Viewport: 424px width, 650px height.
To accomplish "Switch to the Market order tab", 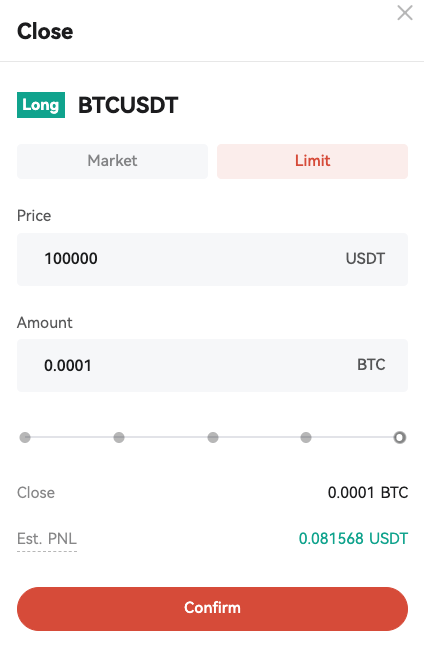I will 112,161.
